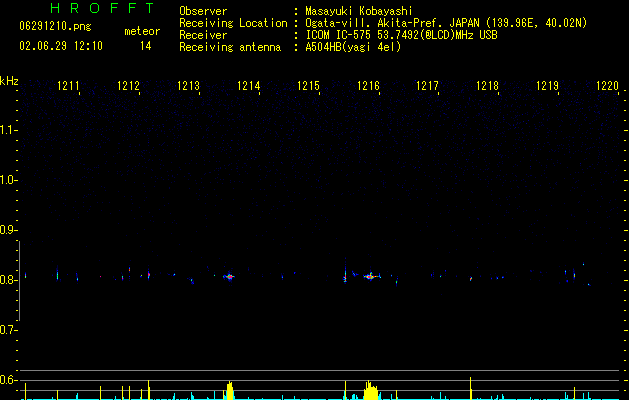This screenshot has height=400, width=629.
Task: Click the 1217 time axis label
Action: (x=428, y=86)
